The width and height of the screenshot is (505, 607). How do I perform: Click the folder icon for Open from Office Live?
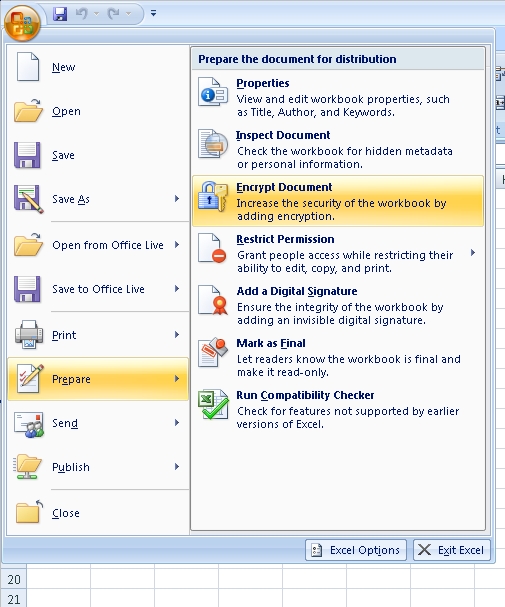point(28,245)
